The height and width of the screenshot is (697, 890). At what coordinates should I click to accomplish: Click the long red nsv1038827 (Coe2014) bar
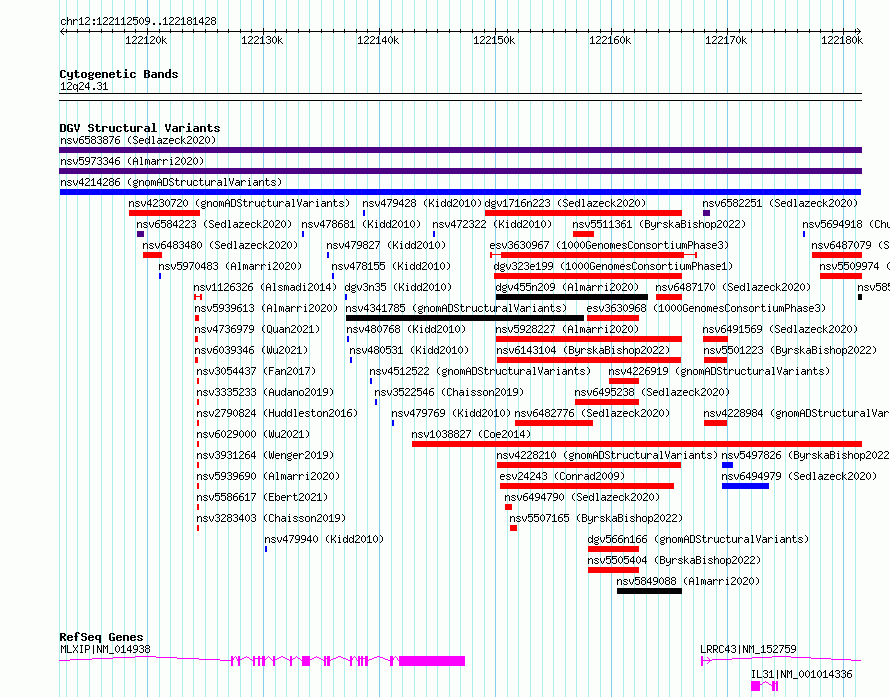(637, 444)
